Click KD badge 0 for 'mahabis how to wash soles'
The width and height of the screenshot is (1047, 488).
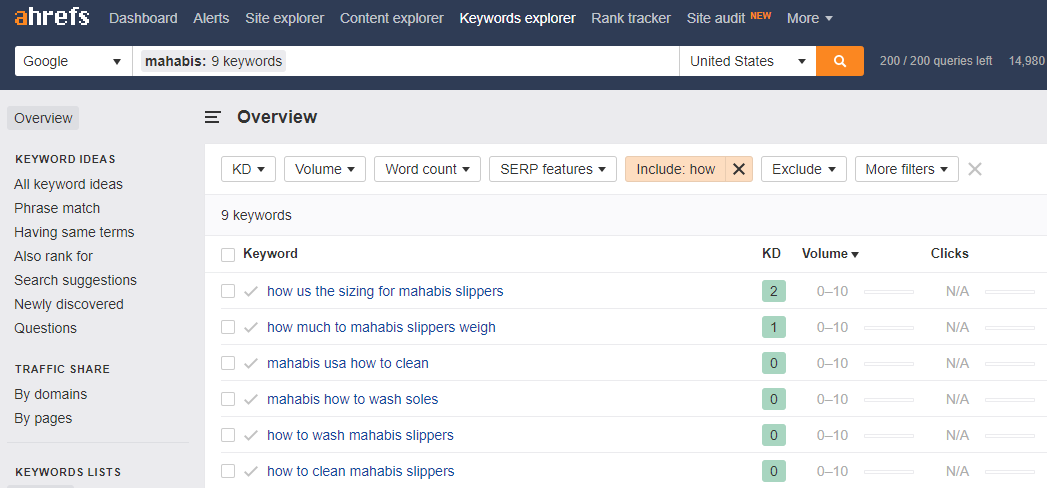(x=774, y=399)
